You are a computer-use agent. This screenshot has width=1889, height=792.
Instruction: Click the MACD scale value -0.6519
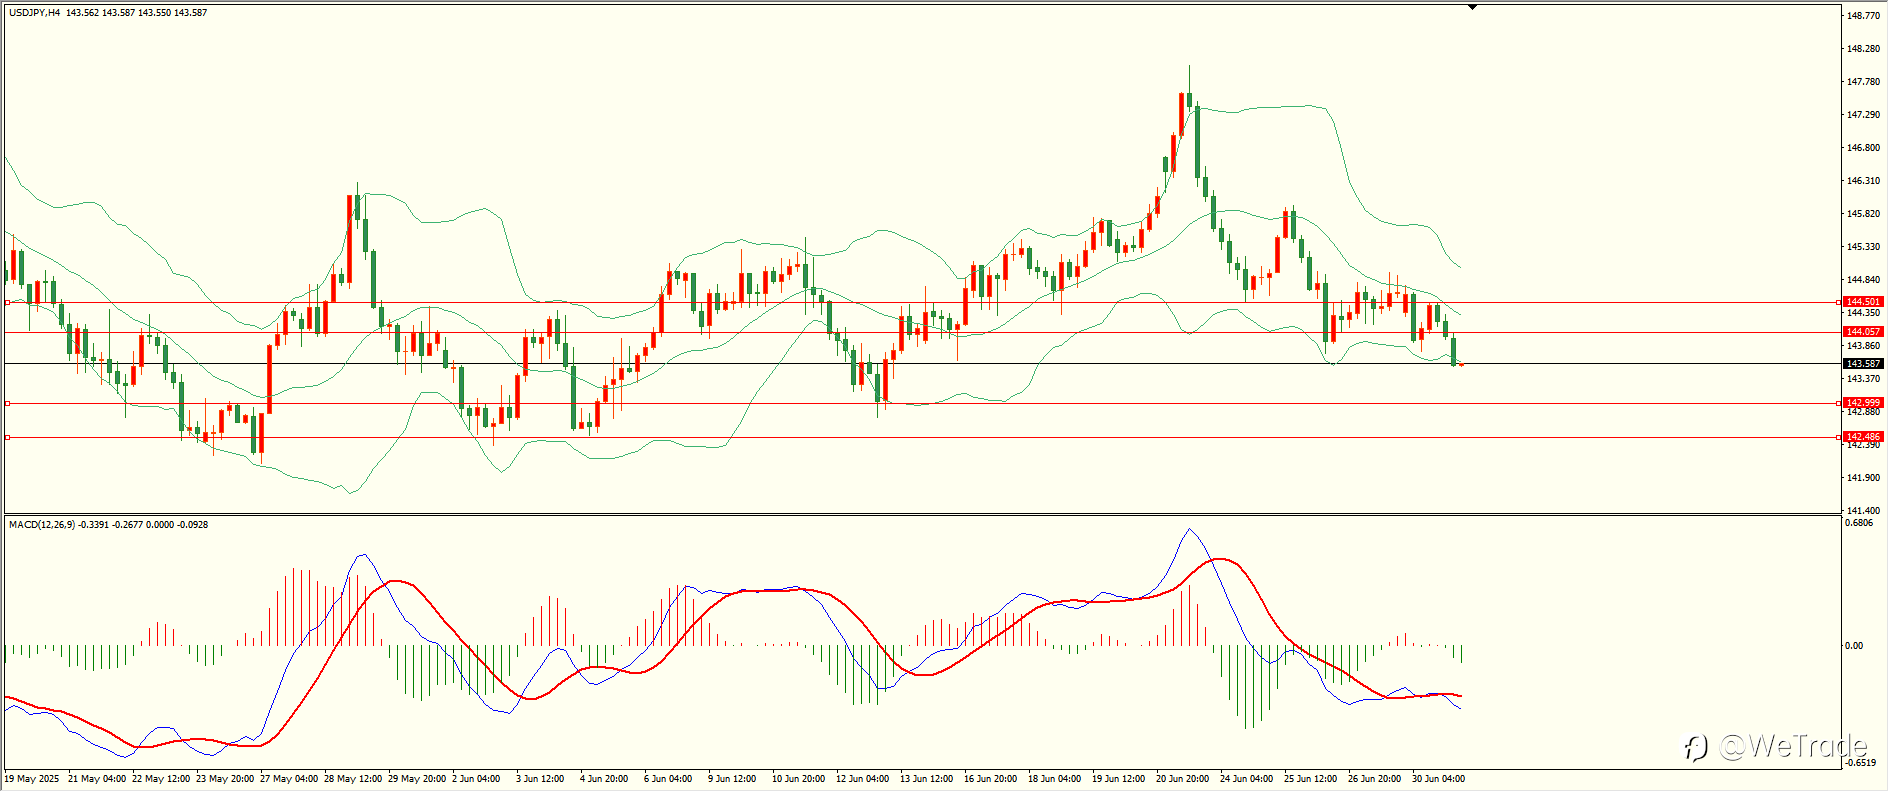point(1860,763)
